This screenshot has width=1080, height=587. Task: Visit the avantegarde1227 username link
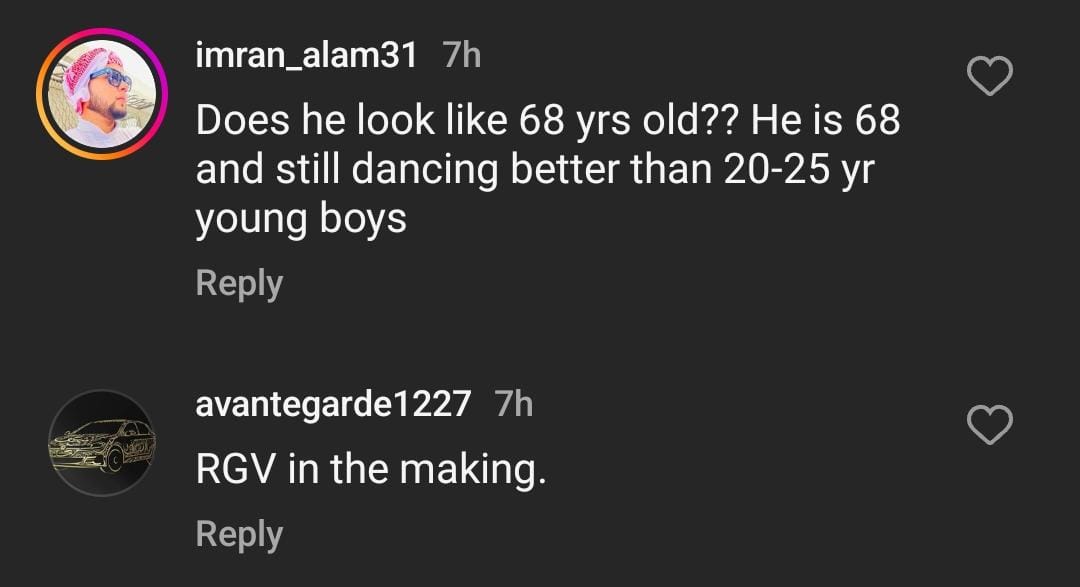click(x=333, y=404)
